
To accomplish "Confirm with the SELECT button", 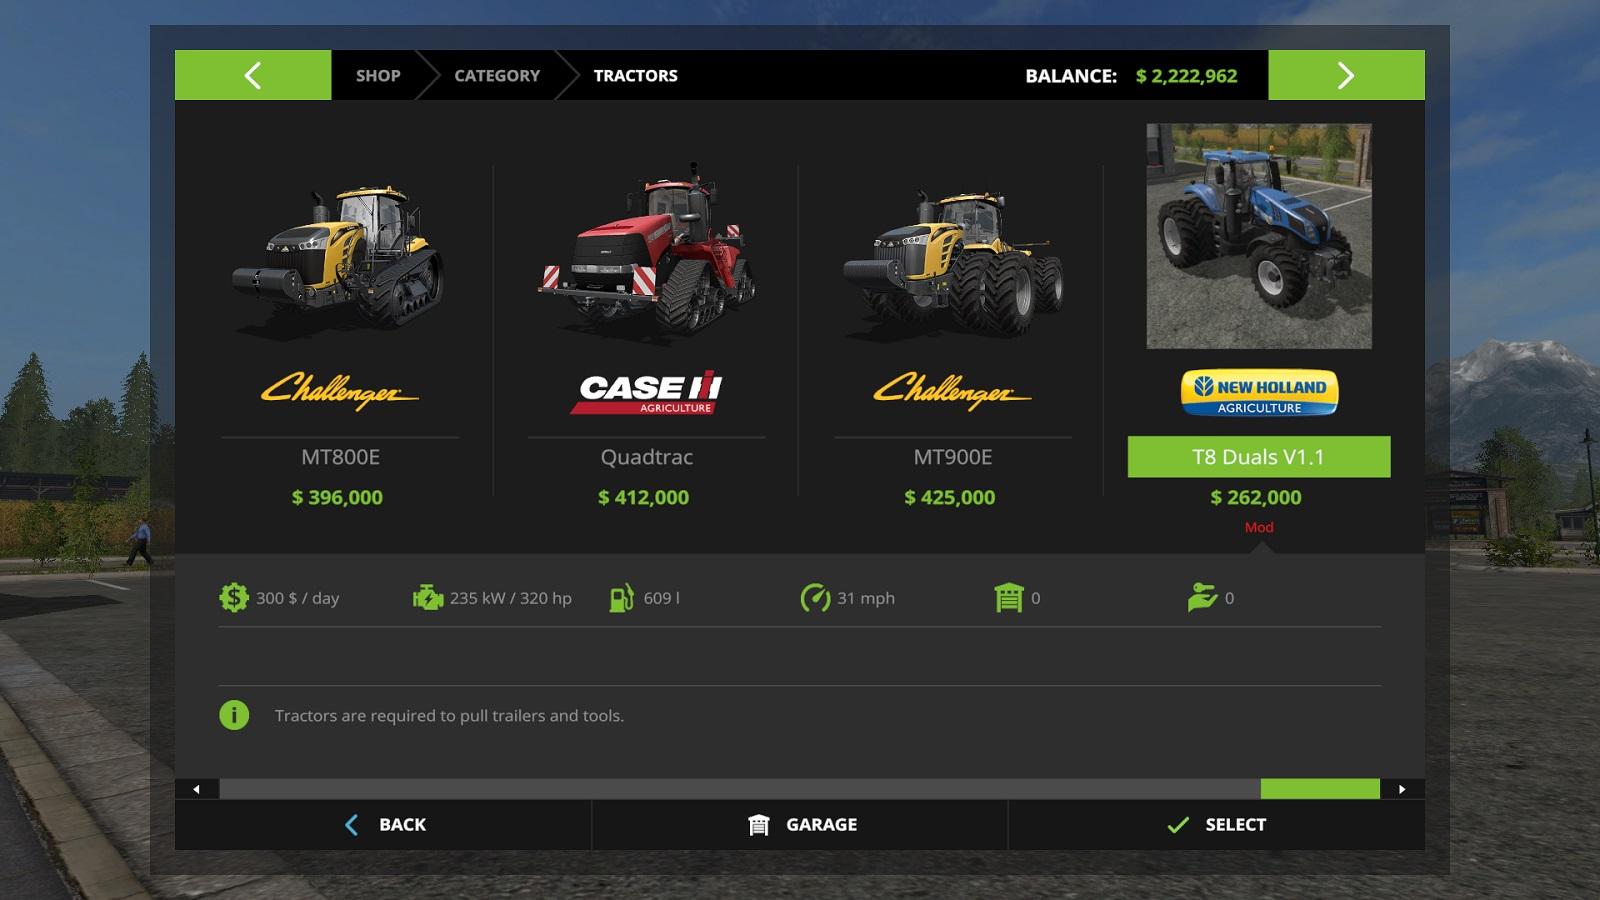I will [1217, 825].
